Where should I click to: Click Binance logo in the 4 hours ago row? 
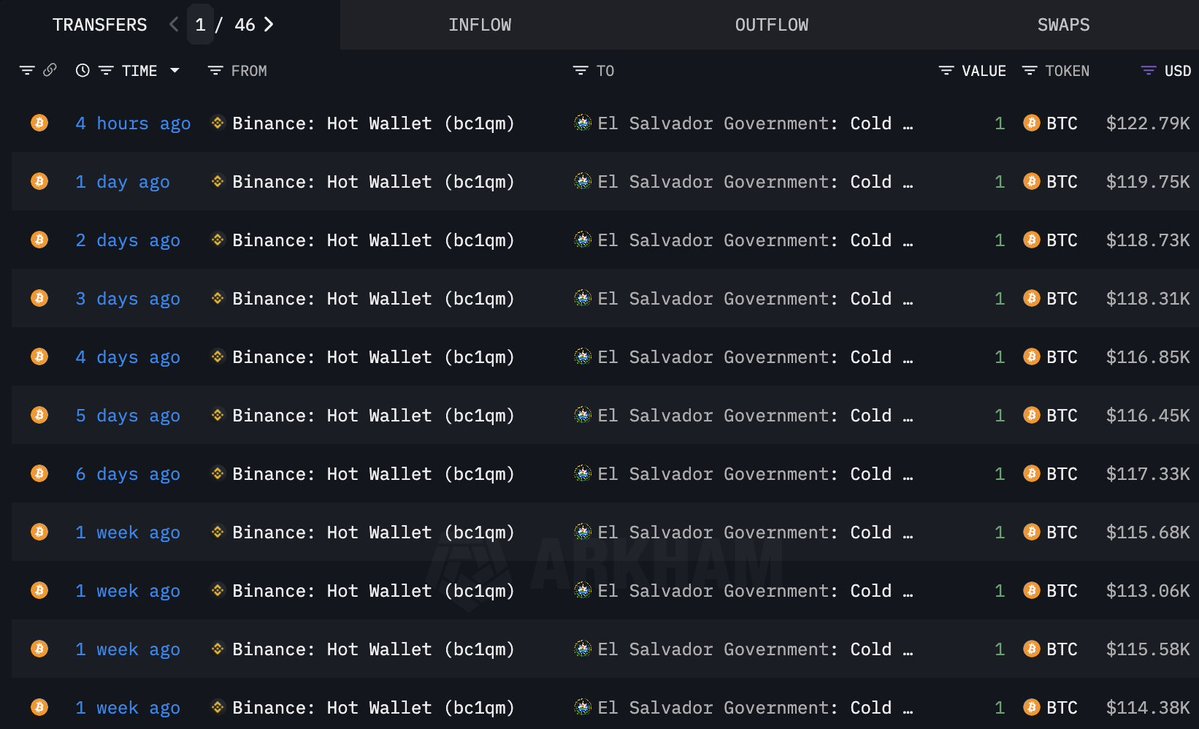(x=217, y=122)
